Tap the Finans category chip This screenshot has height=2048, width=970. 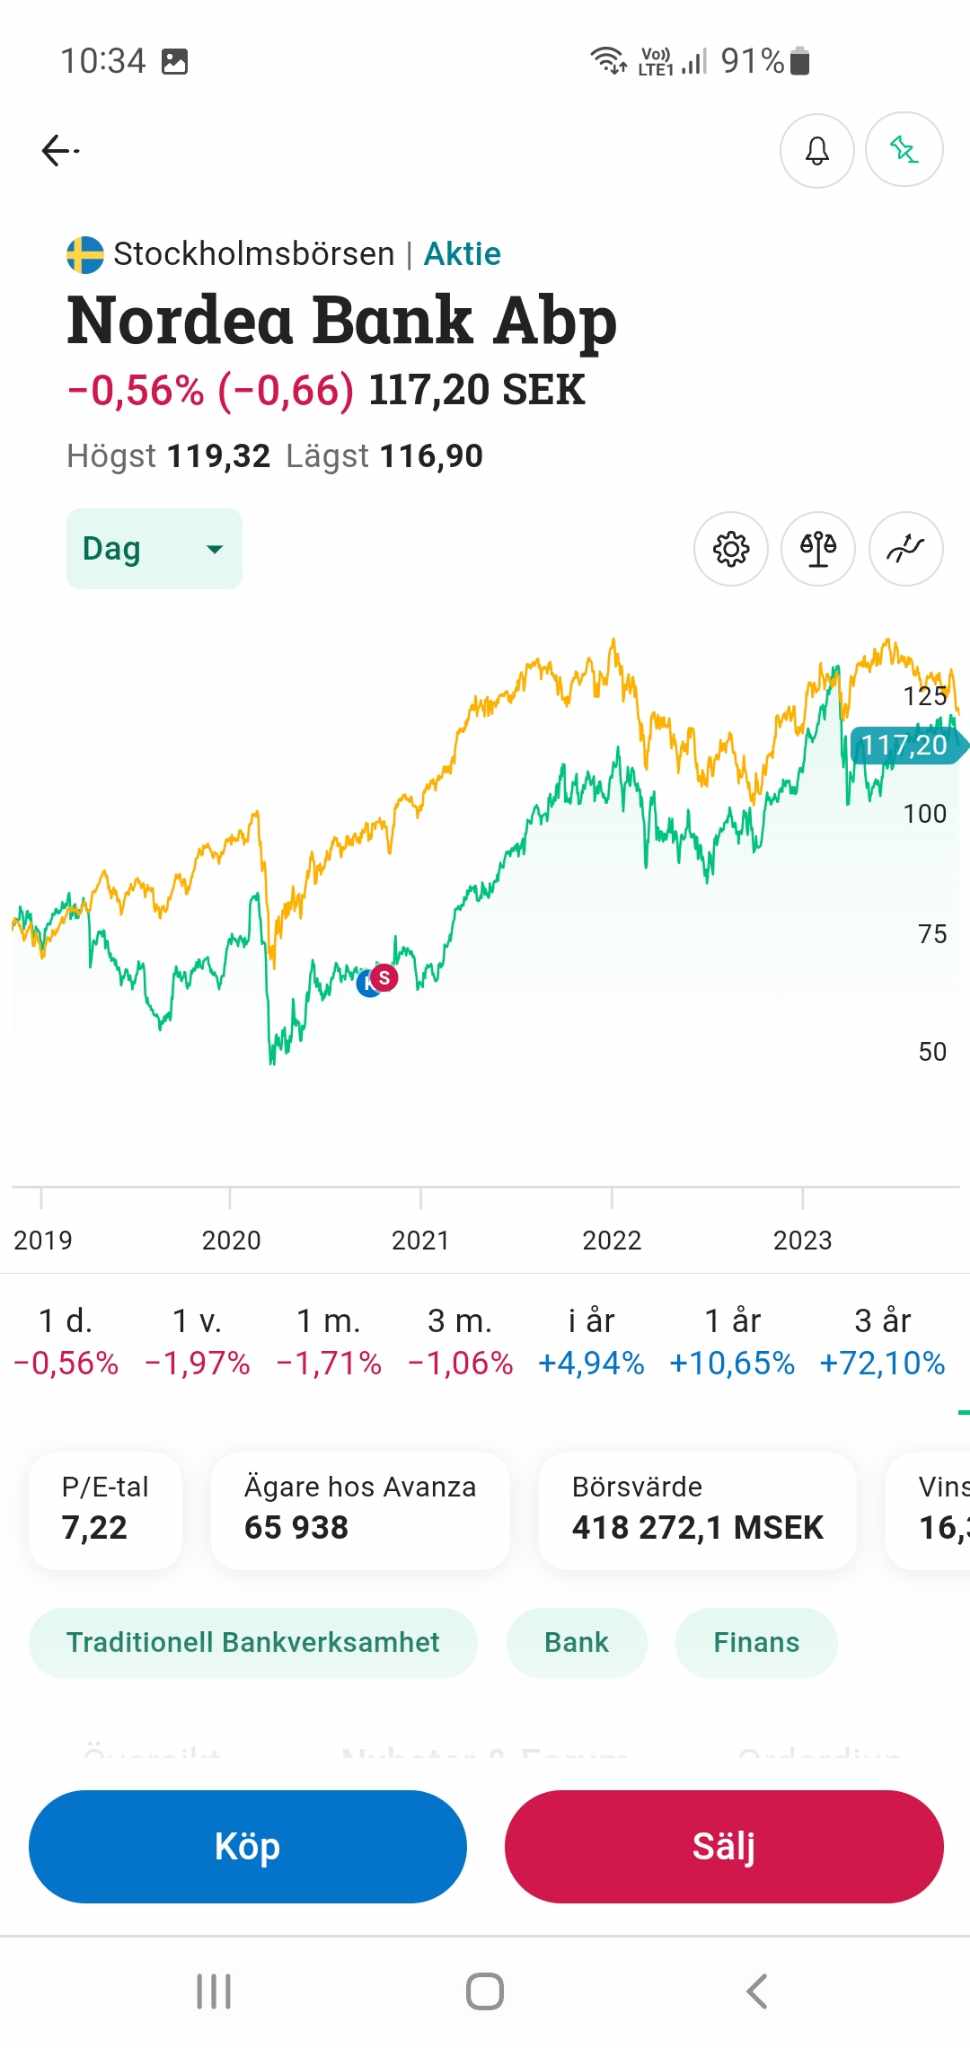(x=756, y=1643)
